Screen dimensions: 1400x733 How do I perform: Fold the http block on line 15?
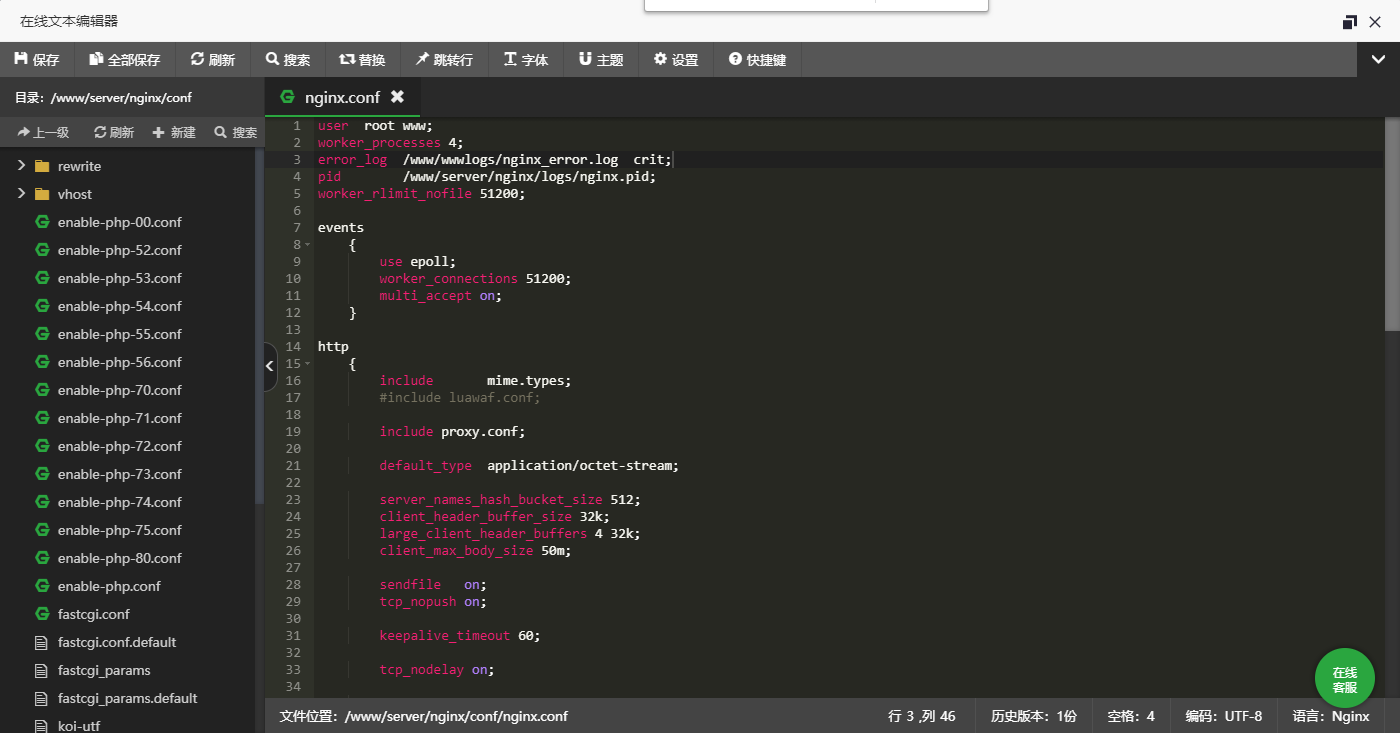308,364
